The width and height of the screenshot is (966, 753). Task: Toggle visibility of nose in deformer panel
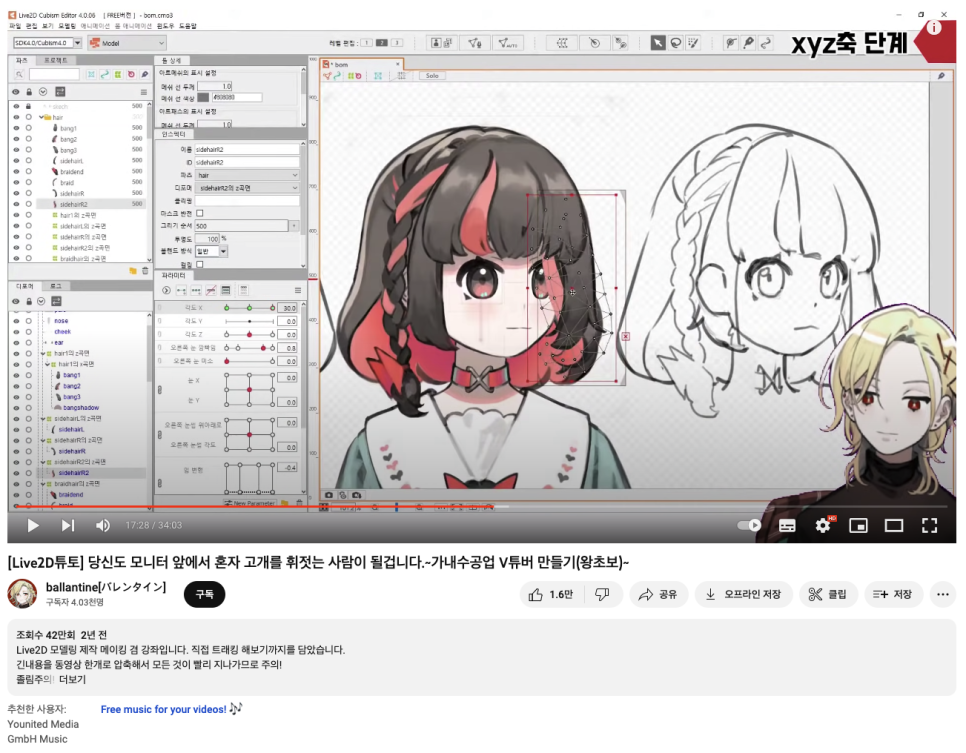16,320
